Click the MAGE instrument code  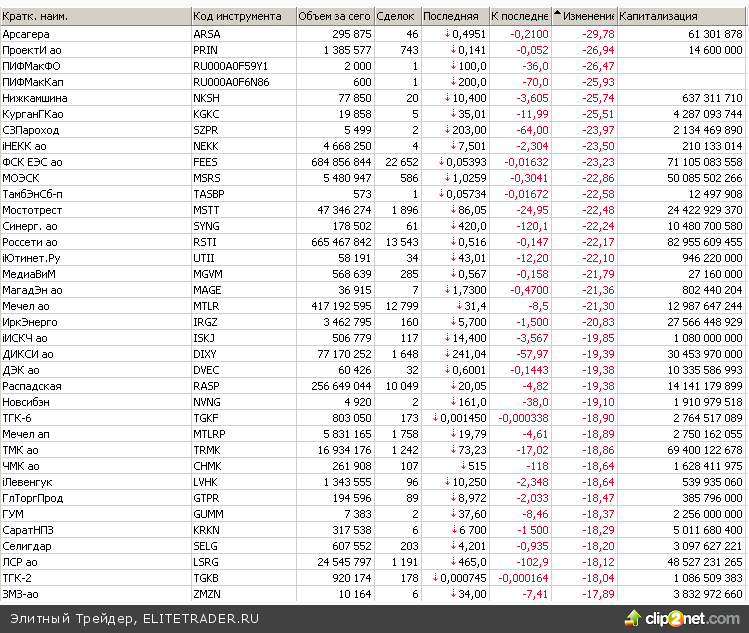pyautogui.click(x=207, y=290)
